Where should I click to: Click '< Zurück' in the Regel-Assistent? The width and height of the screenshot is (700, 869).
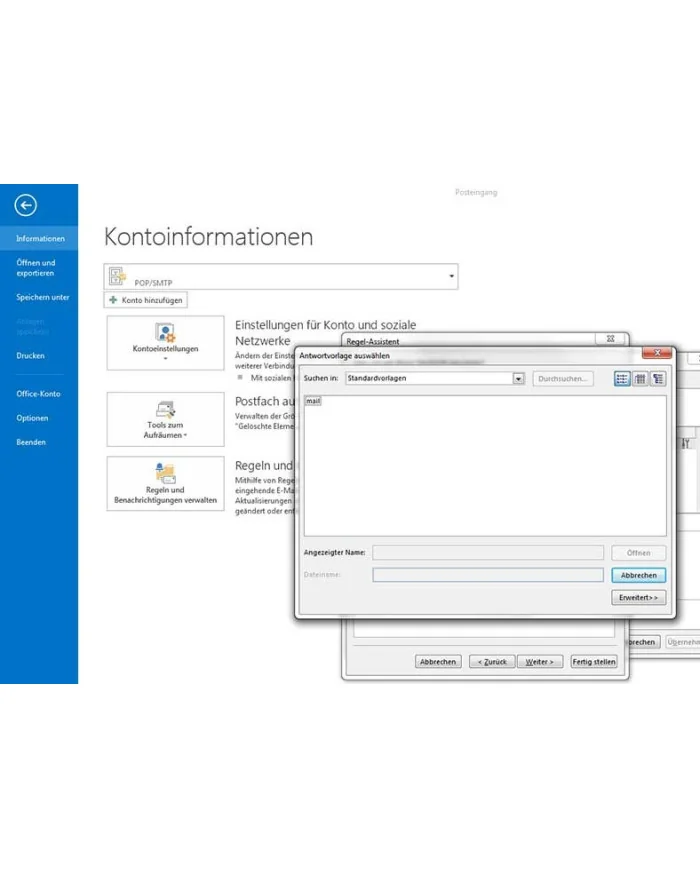click(492, 662)
